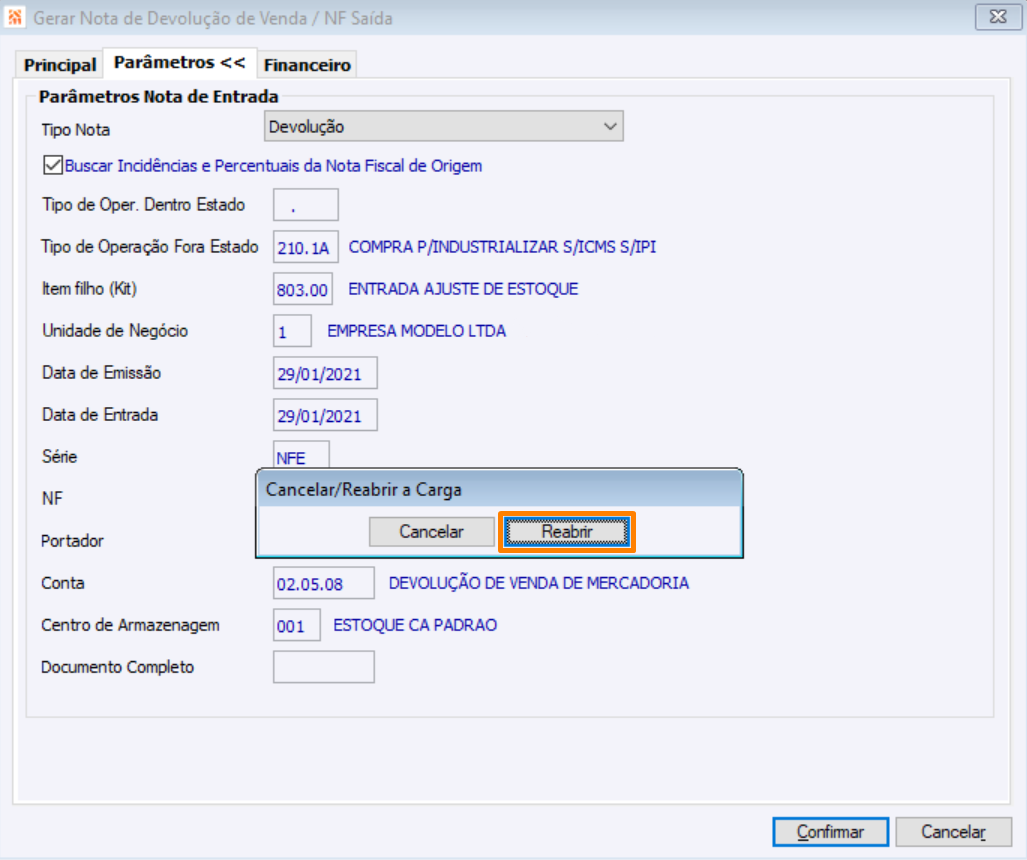Select the Parâmetros tab
This screenshot has width=1027, height=860.
pos(179,62)
